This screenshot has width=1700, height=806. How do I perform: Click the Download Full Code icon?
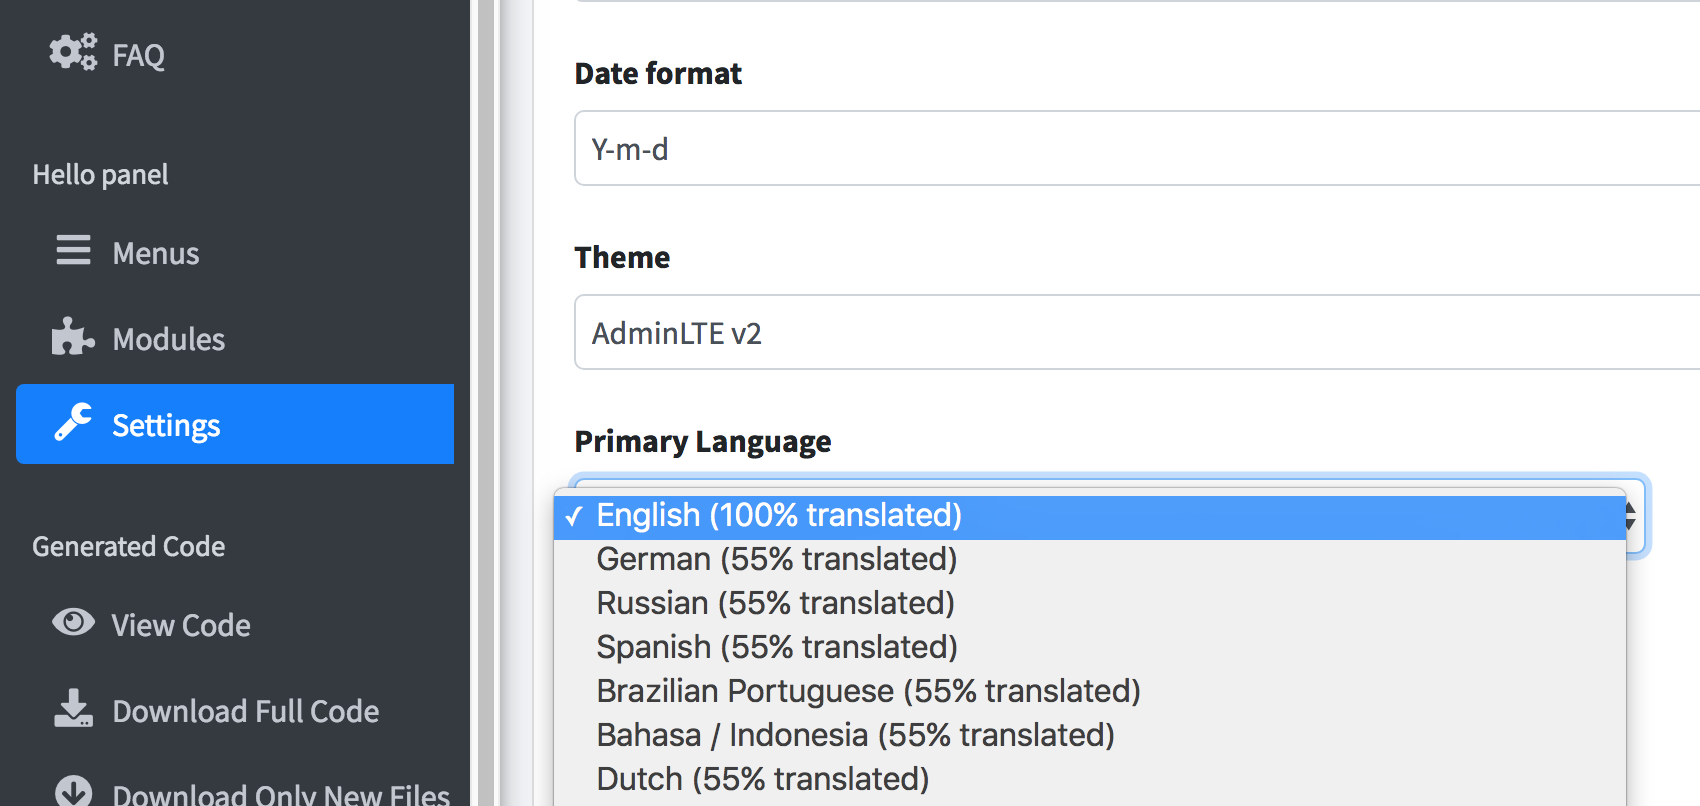coord(73,708)
